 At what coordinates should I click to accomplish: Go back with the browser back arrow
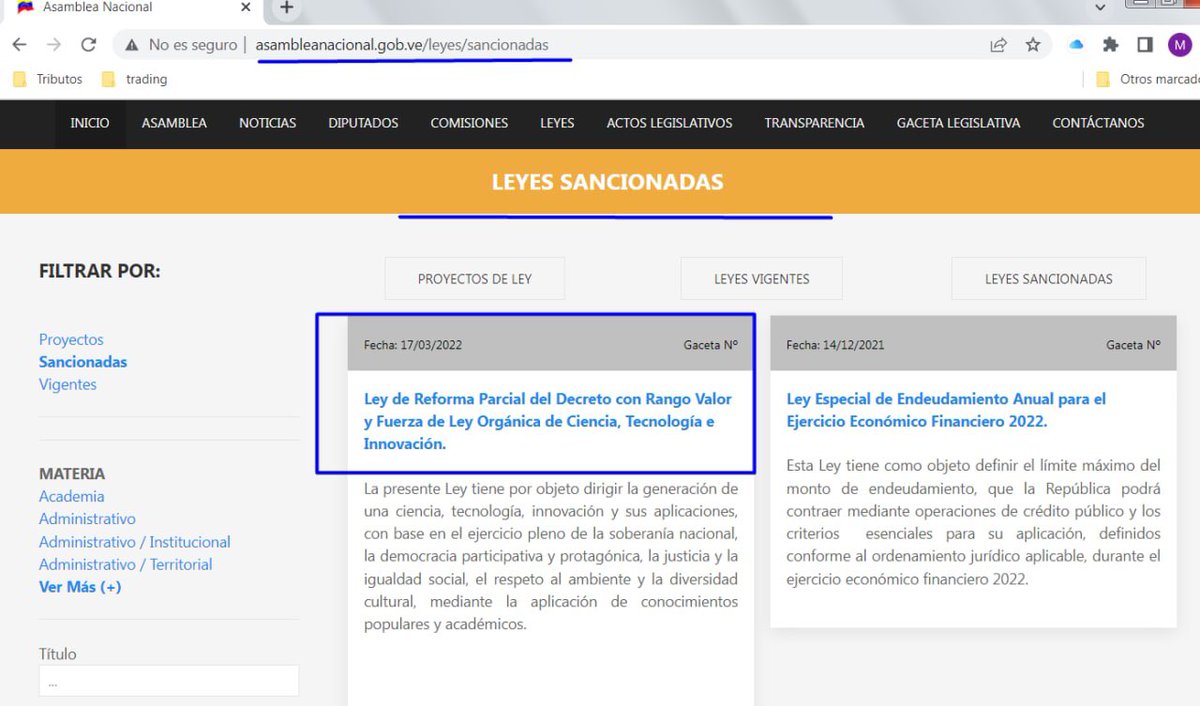pyautogui.click(x=20, y=45)
